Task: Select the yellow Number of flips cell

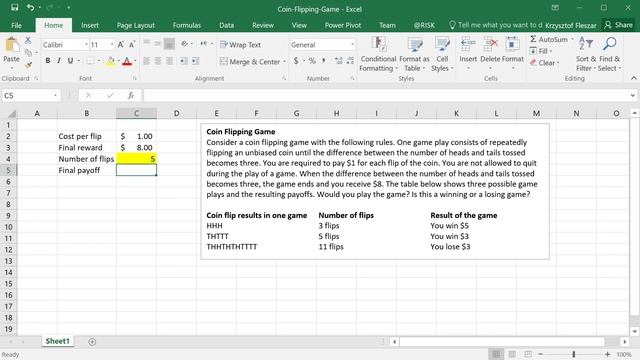Action: point(136,159)
